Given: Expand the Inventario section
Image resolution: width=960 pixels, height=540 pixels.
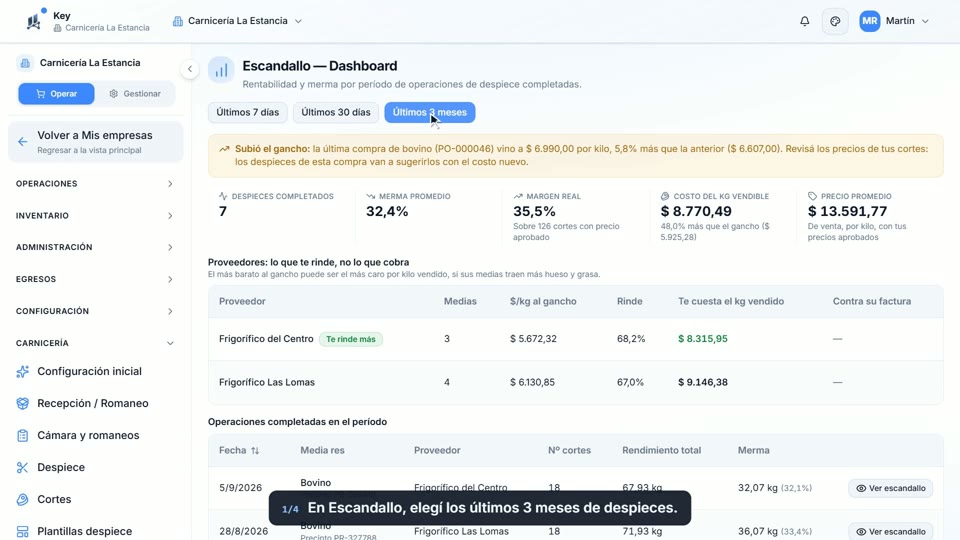Looking at the screenshot, I should (x=95, y=216).
